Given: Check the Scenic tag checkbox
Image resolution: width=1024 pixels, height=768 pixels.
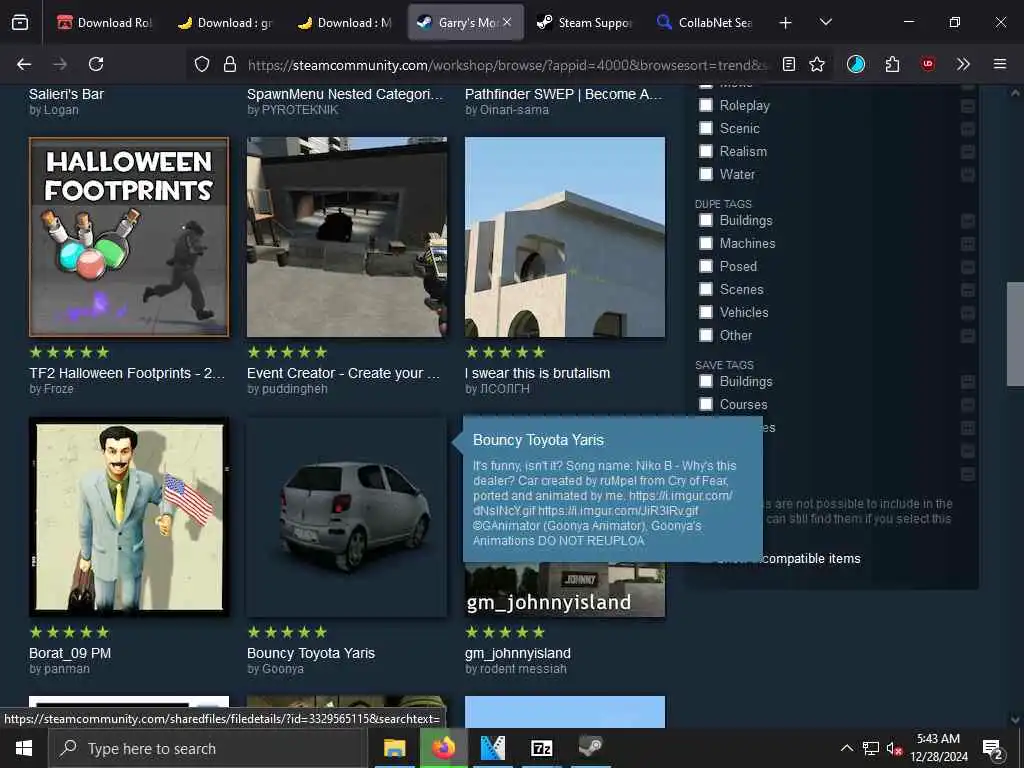Looking at the screenshot, I should click(x=706, y=128).
